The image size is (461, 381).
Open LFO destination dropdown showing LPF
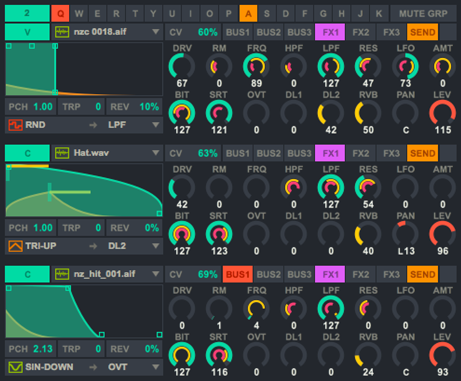(155, 125)
